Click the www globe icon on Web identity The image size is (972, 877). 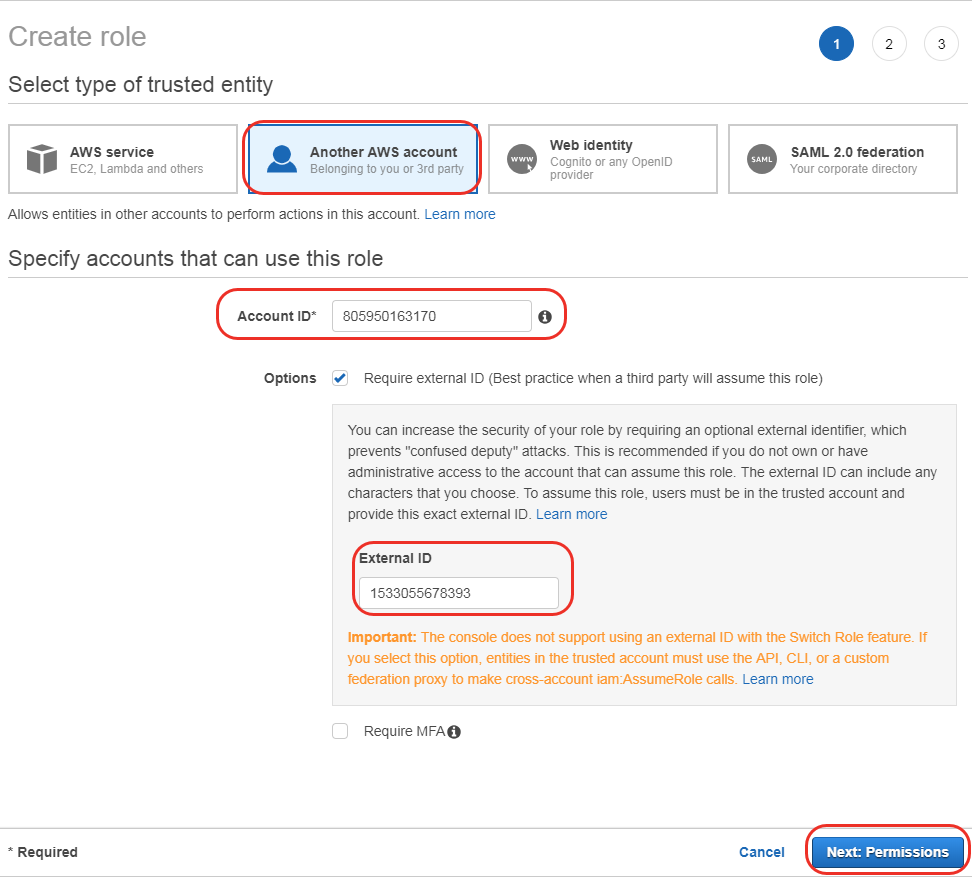click(522, 158)
